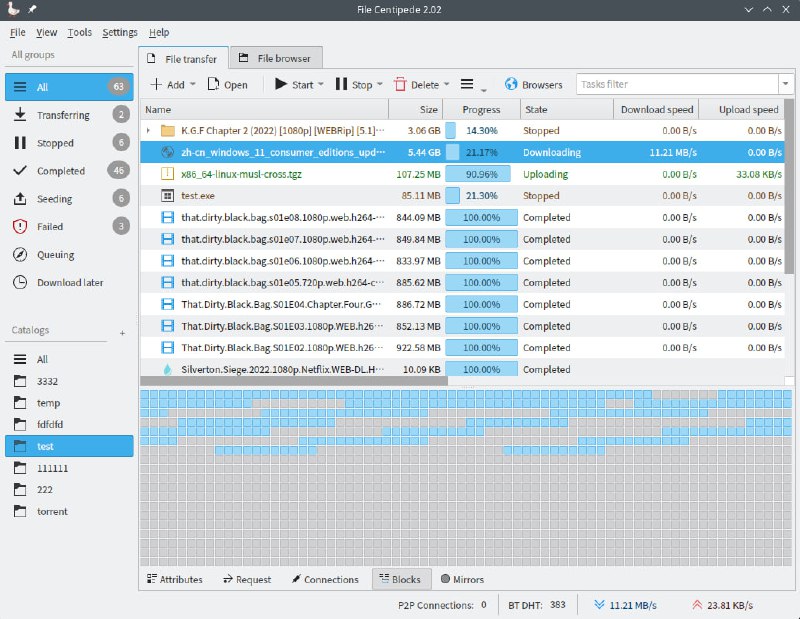Click the plus icon beside Catalogs
This screenshot has height=619, width=800.
(123, 332)
